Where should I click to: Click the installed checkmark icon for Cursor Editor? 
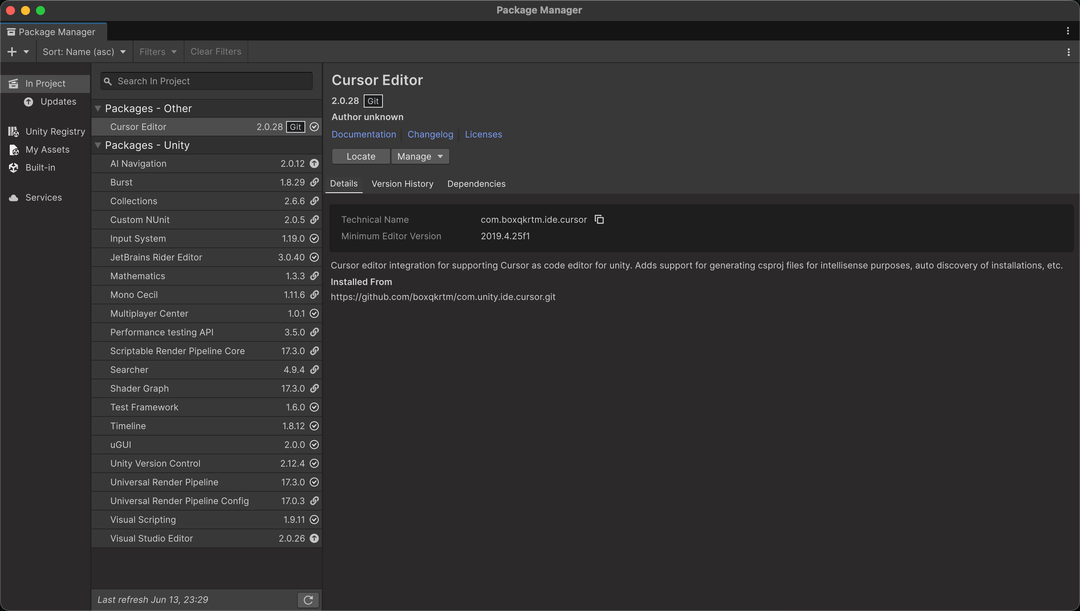(x=314, y=127)
